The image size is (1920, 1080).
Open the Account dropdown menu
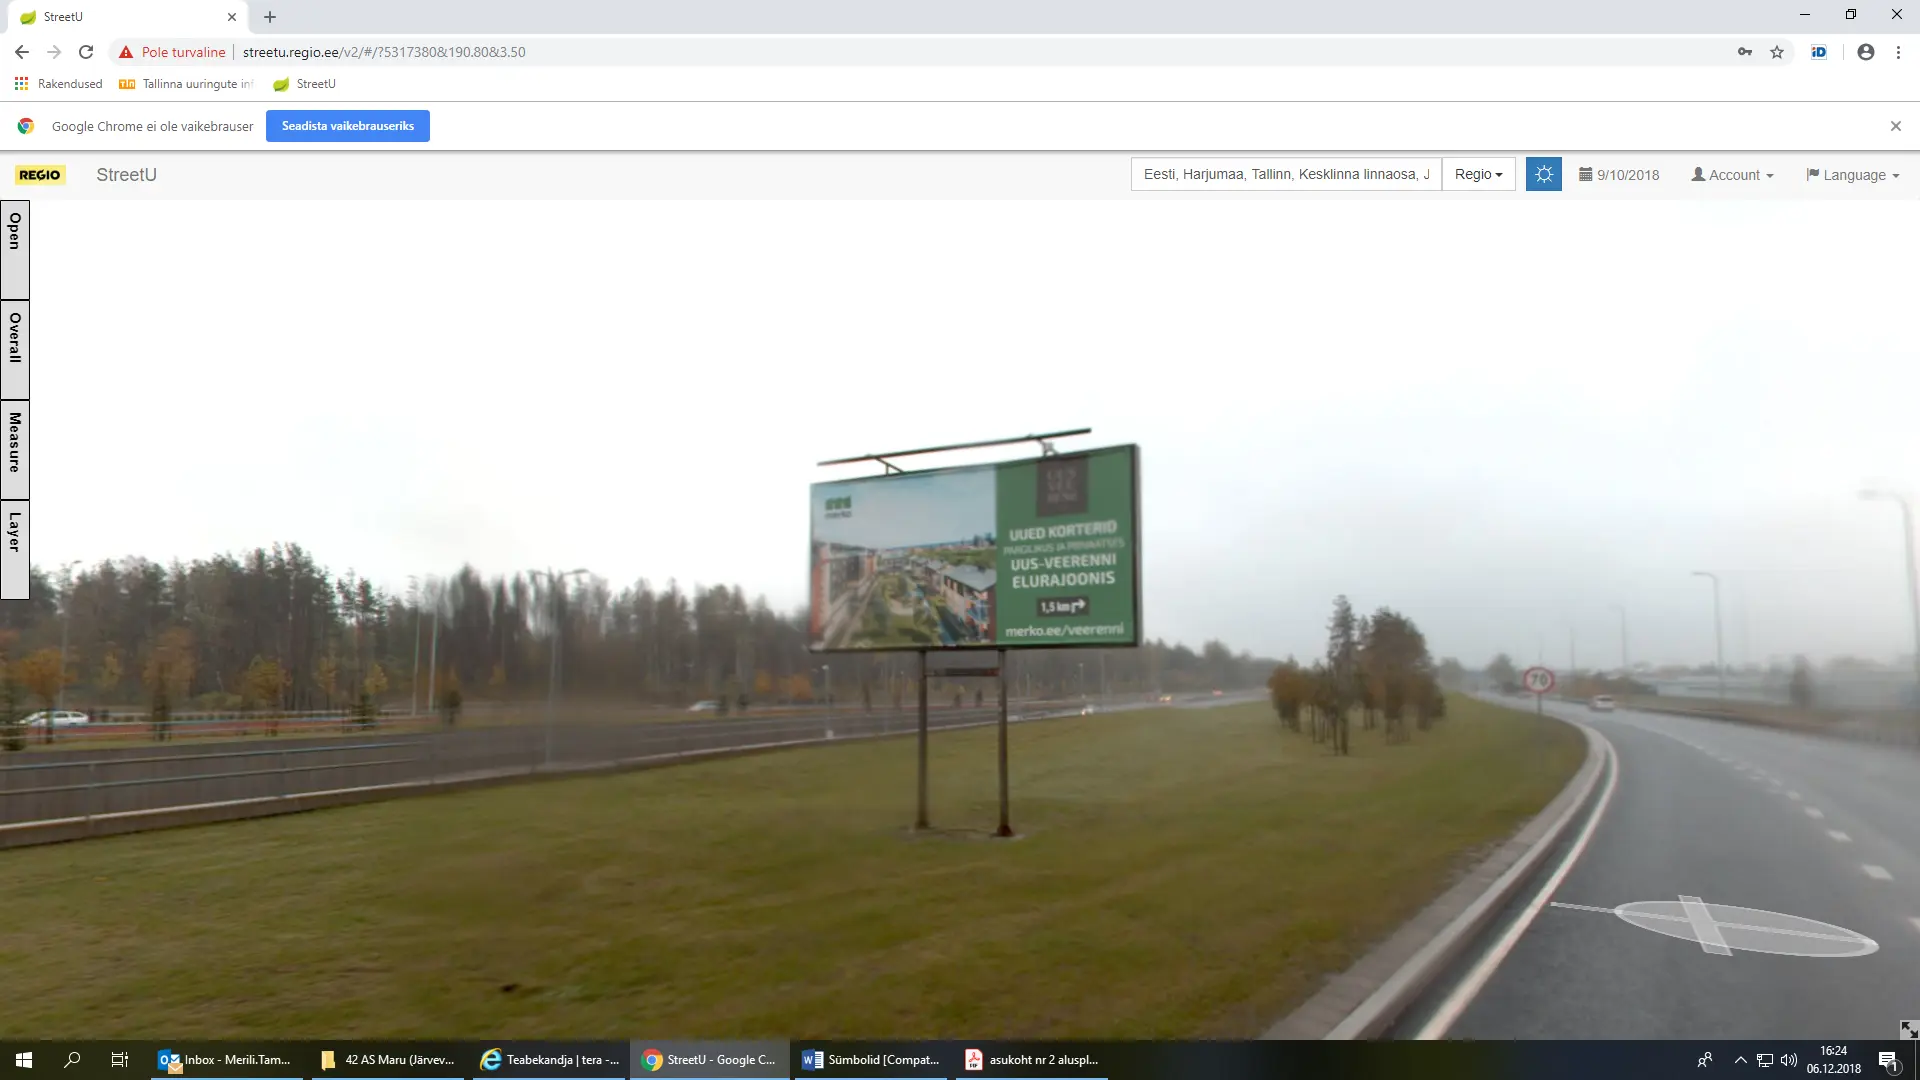point(1732,175)
